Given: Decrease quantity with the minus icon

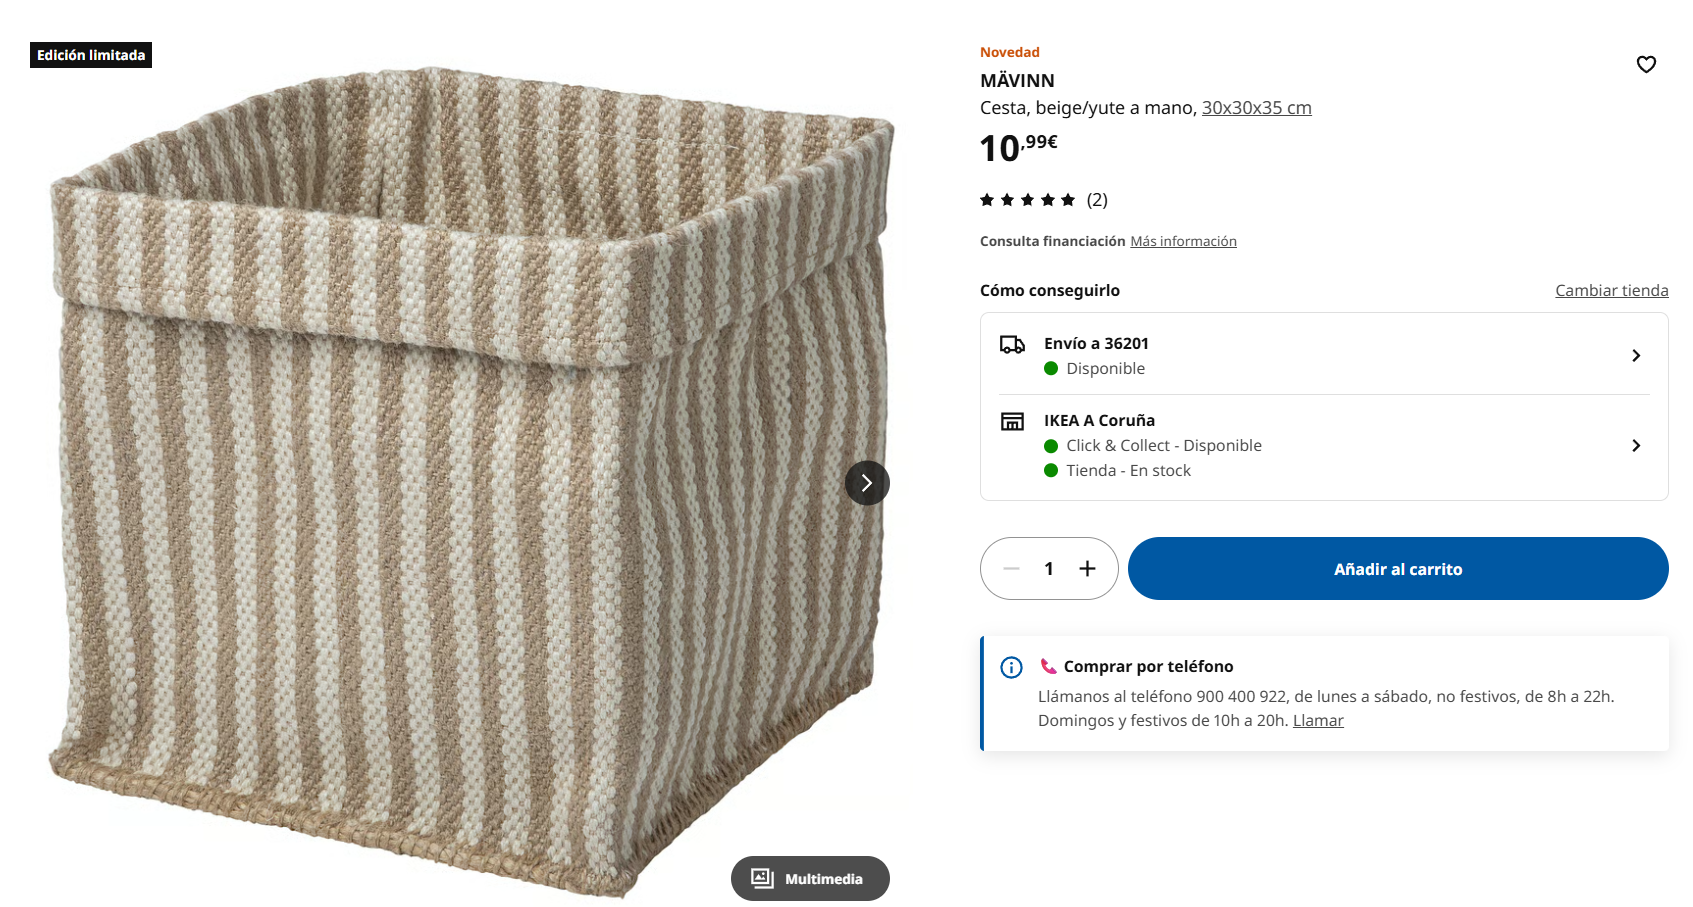Looking at the screenshot, I should 1011,568.
